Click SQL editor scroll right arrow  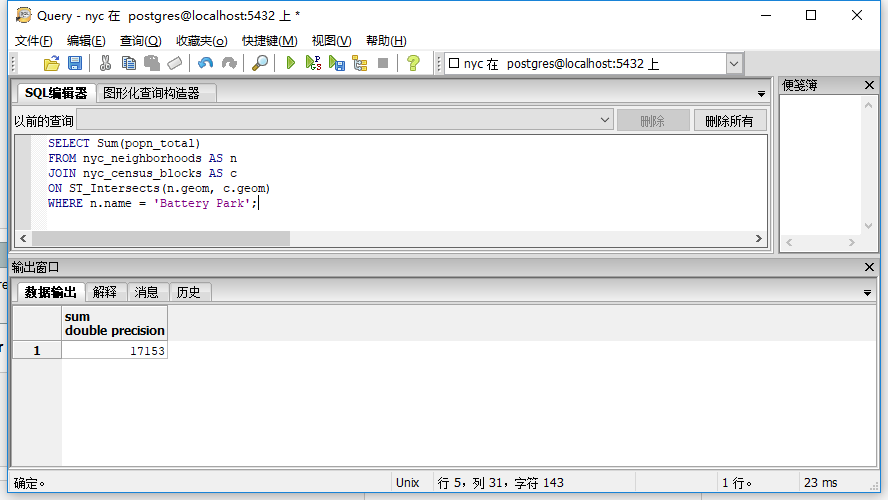pos(759,238)
